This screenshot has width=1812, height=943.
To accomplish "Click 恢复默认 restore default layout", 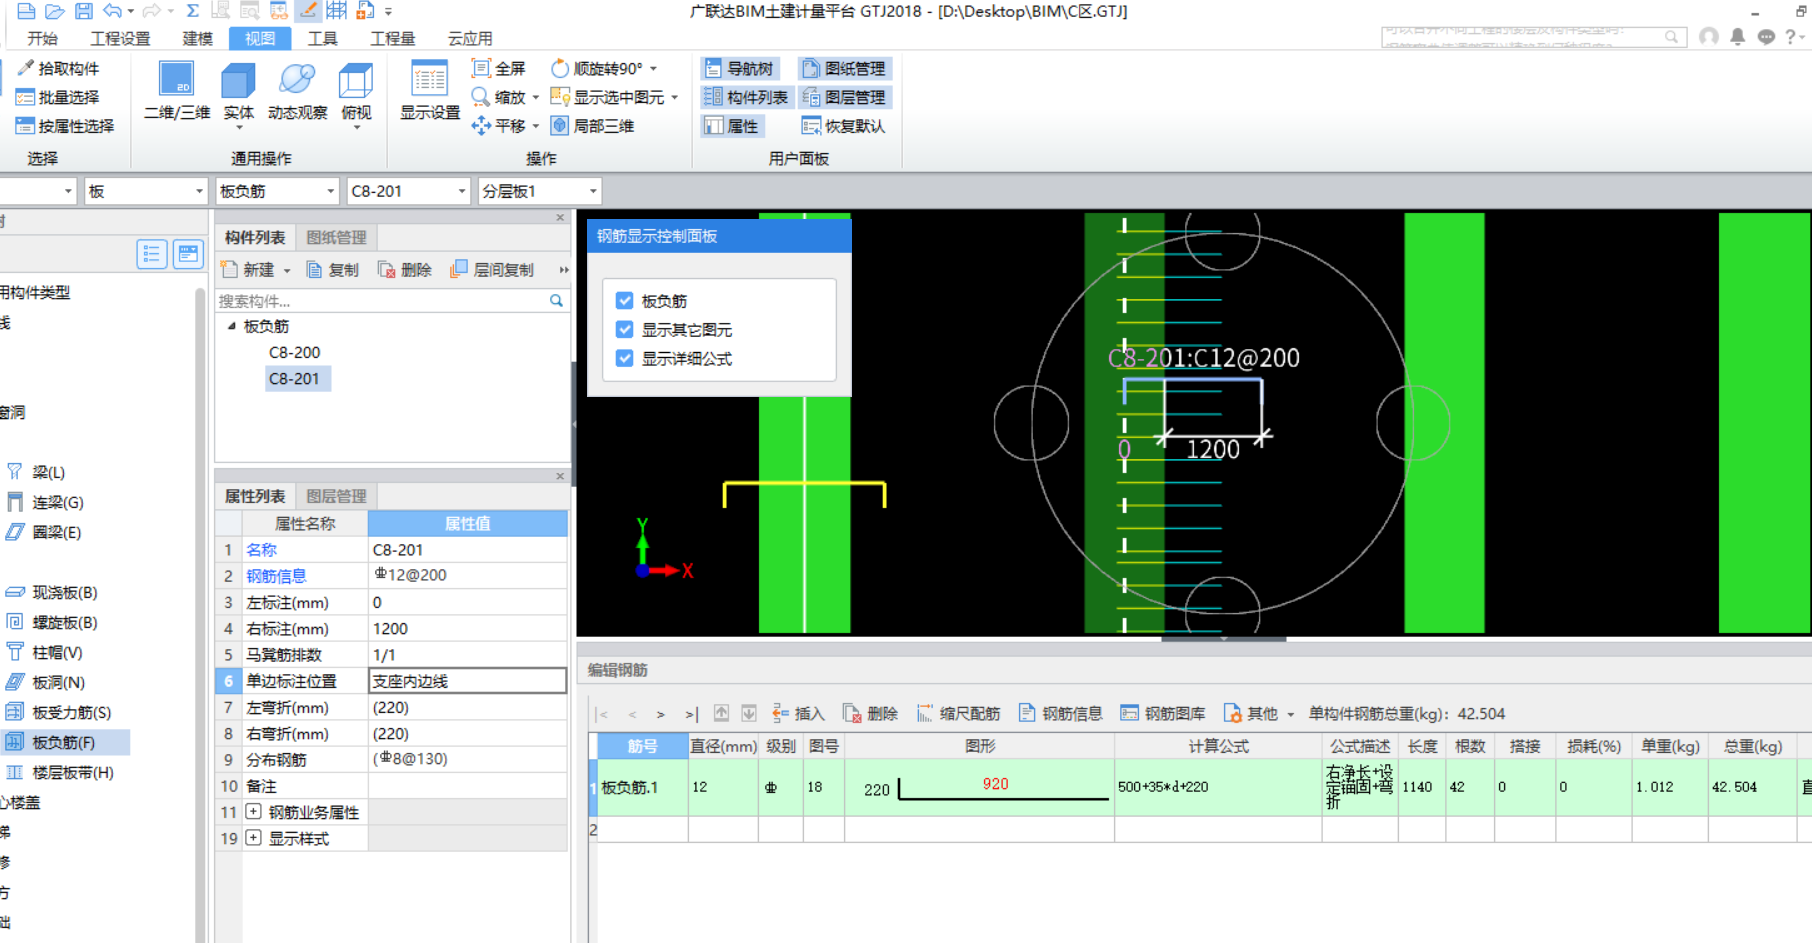I will click(x=844, y=126).
